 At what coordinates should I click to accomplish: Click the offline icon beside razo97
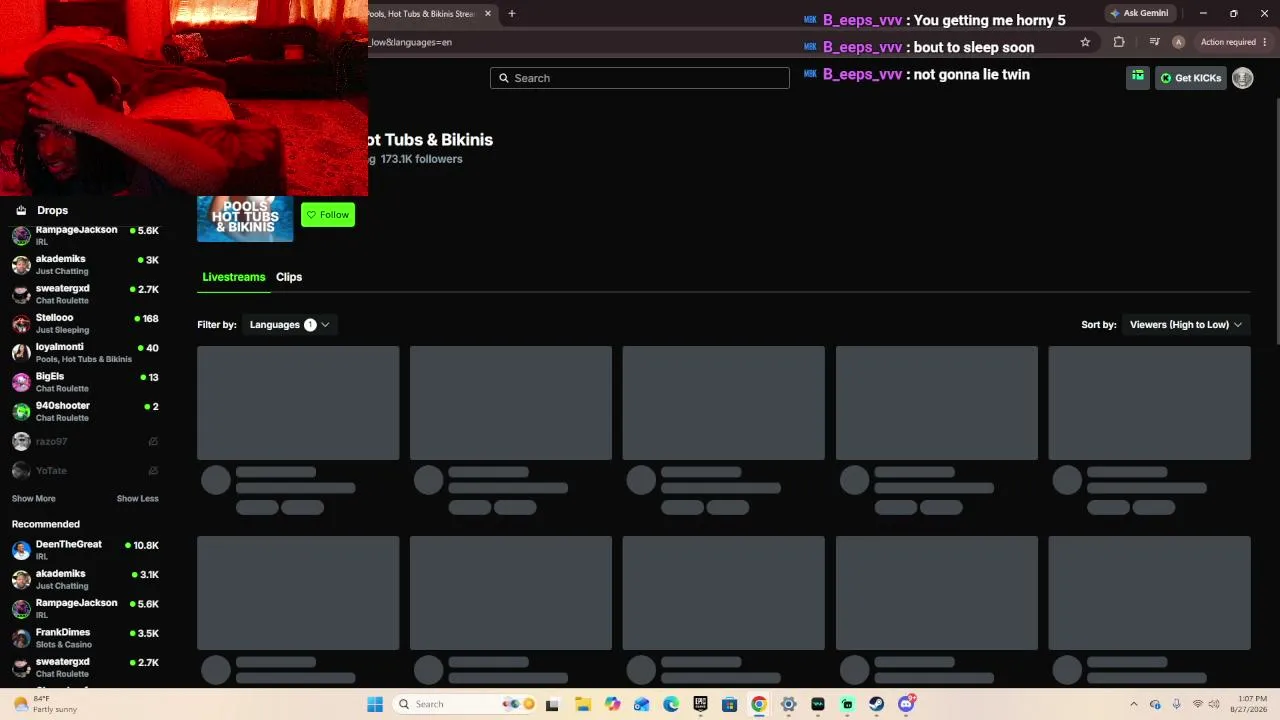153,441
